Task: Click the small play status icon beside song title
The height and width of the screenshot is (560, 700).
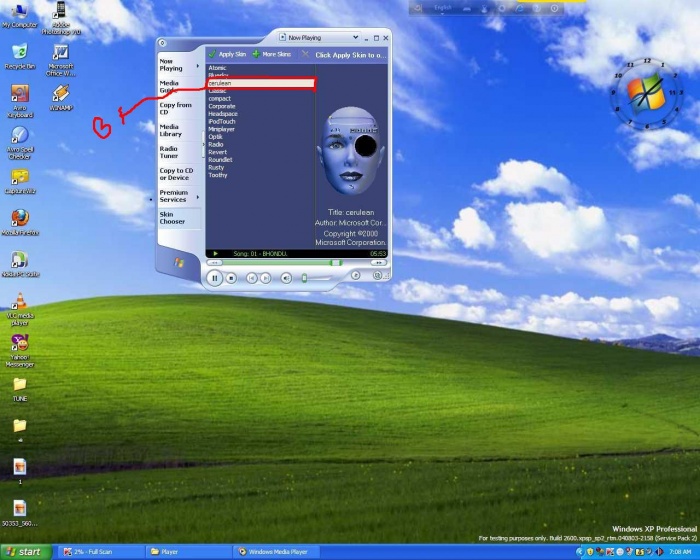Action: click(216, 254)
